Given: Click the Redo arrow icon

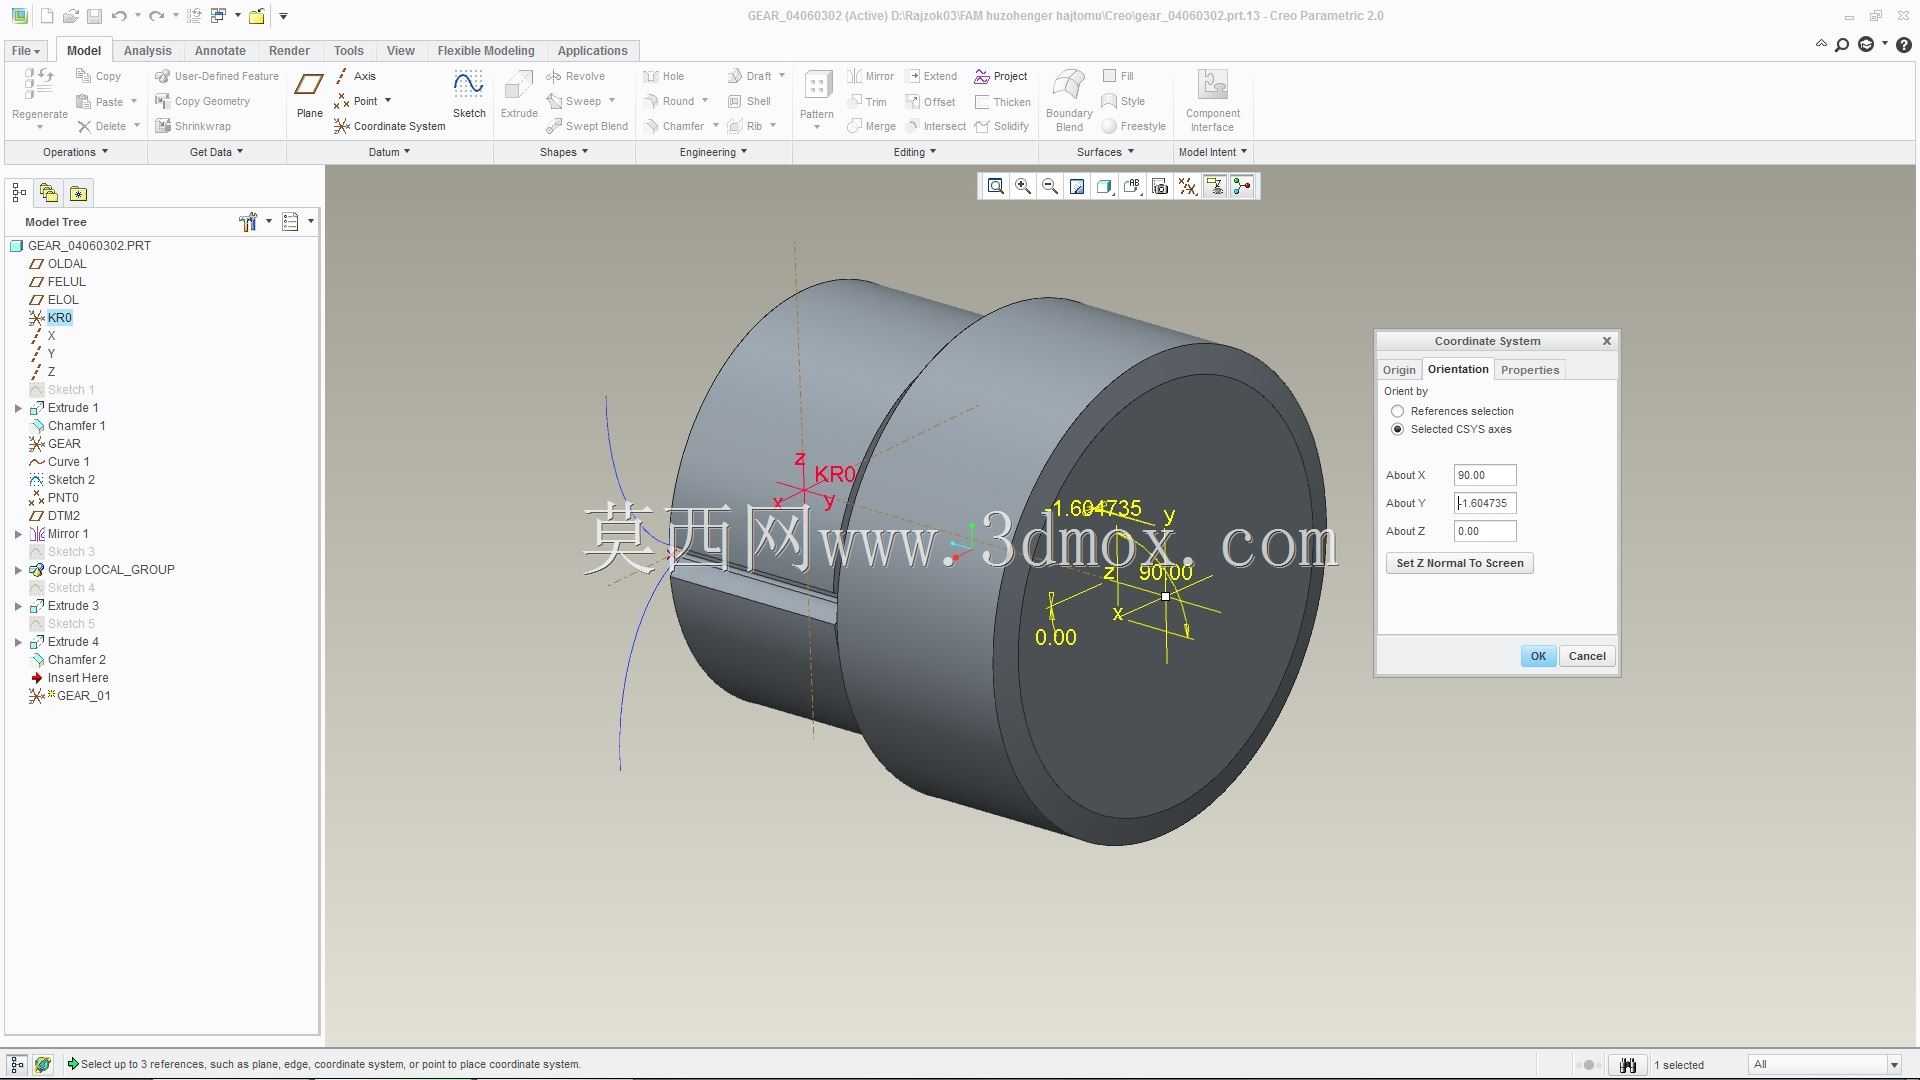Looking at the screenshot, I should (157, 16).
